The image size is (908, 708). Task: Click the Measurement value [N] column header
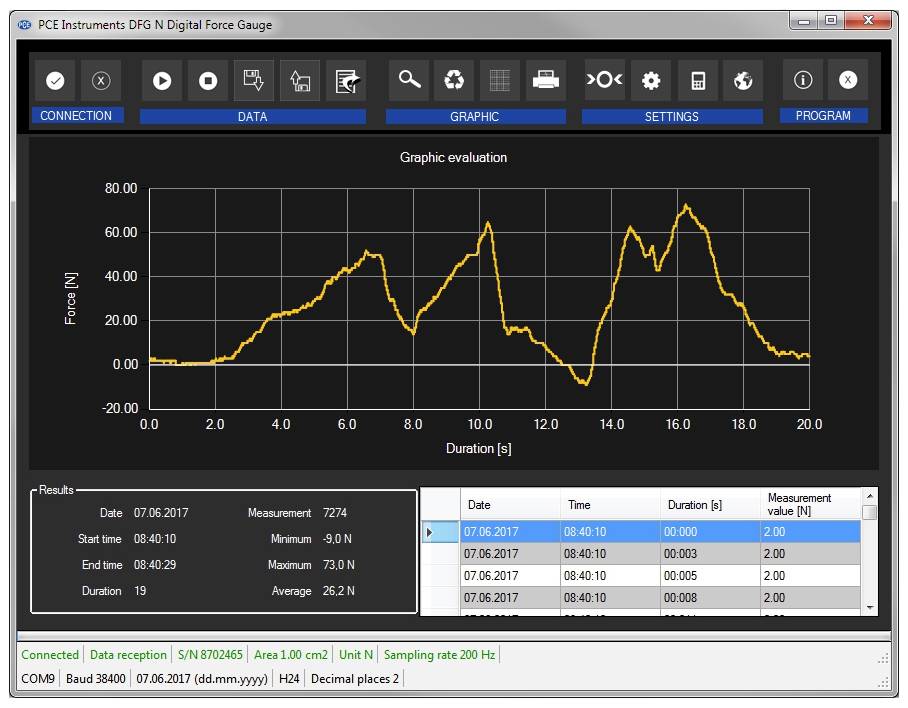(x=807, y=504)
